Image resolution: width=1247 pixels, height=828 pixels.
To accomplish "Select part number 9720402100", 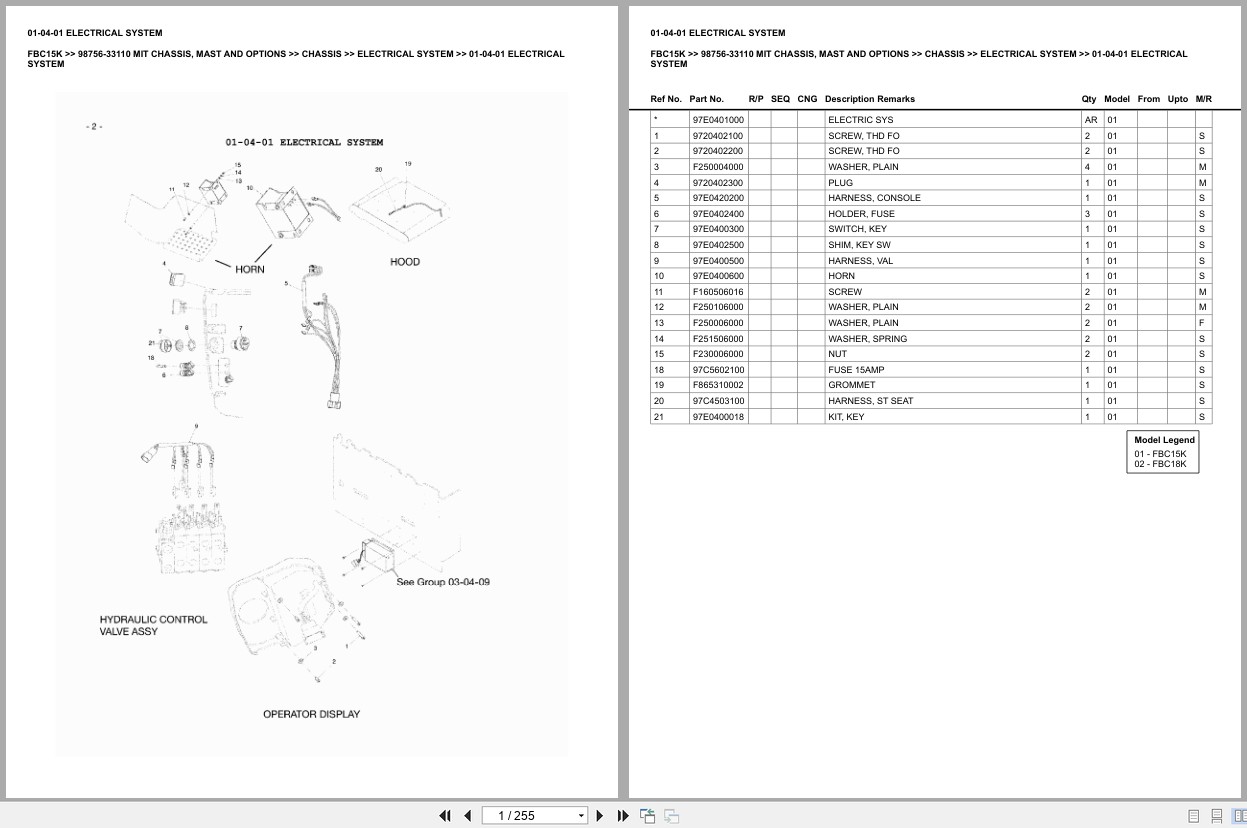I will click(x=717, y=136).
